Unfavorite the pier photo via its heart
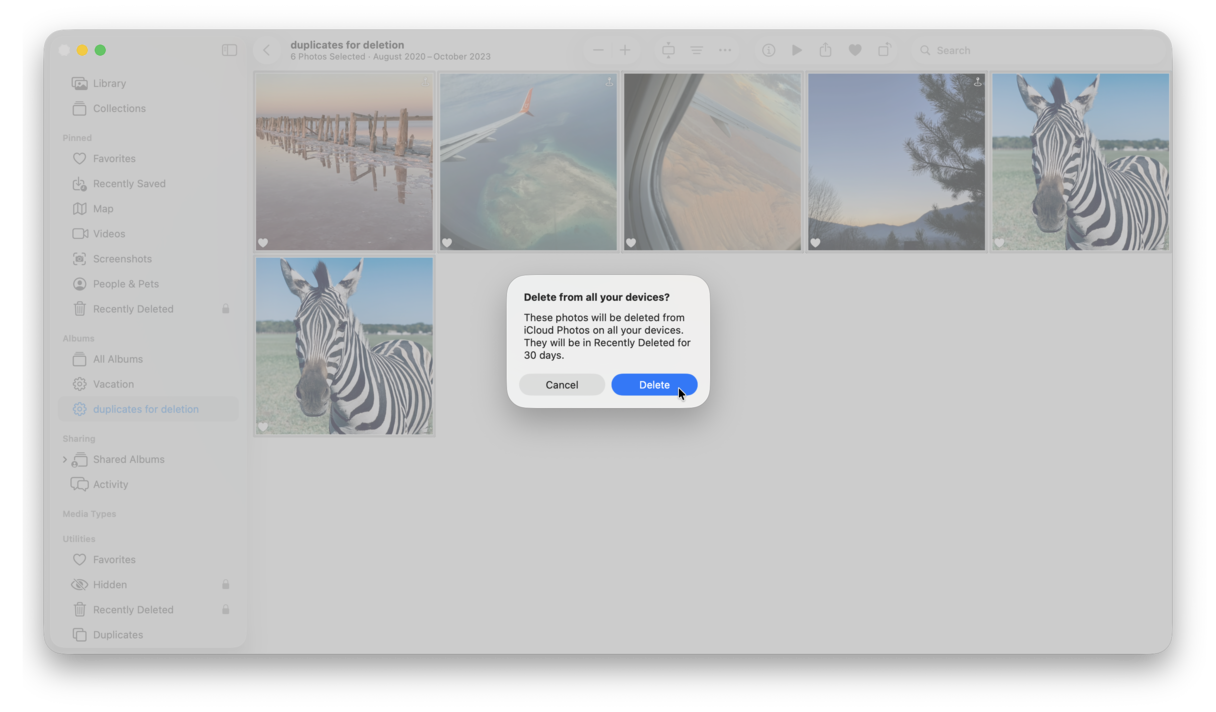This screenshot has width=1216, height=712. [x=262, y=242]
